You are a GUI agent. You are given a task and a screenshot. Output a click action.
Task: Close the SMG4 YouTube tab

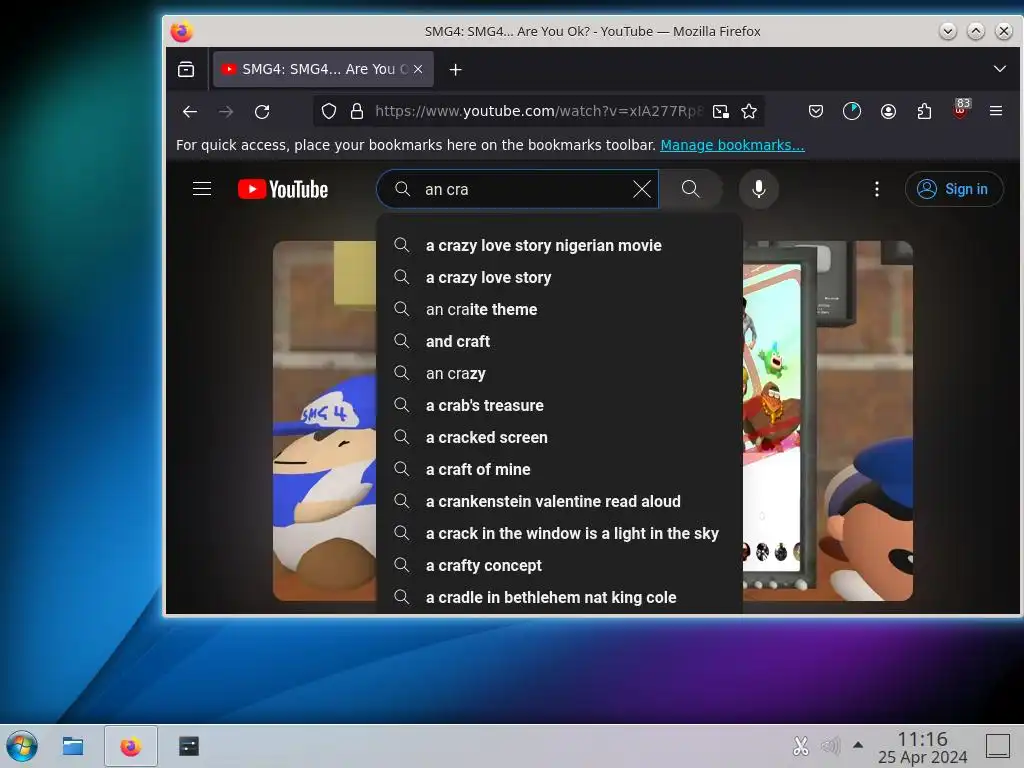(x=418, y=69)
